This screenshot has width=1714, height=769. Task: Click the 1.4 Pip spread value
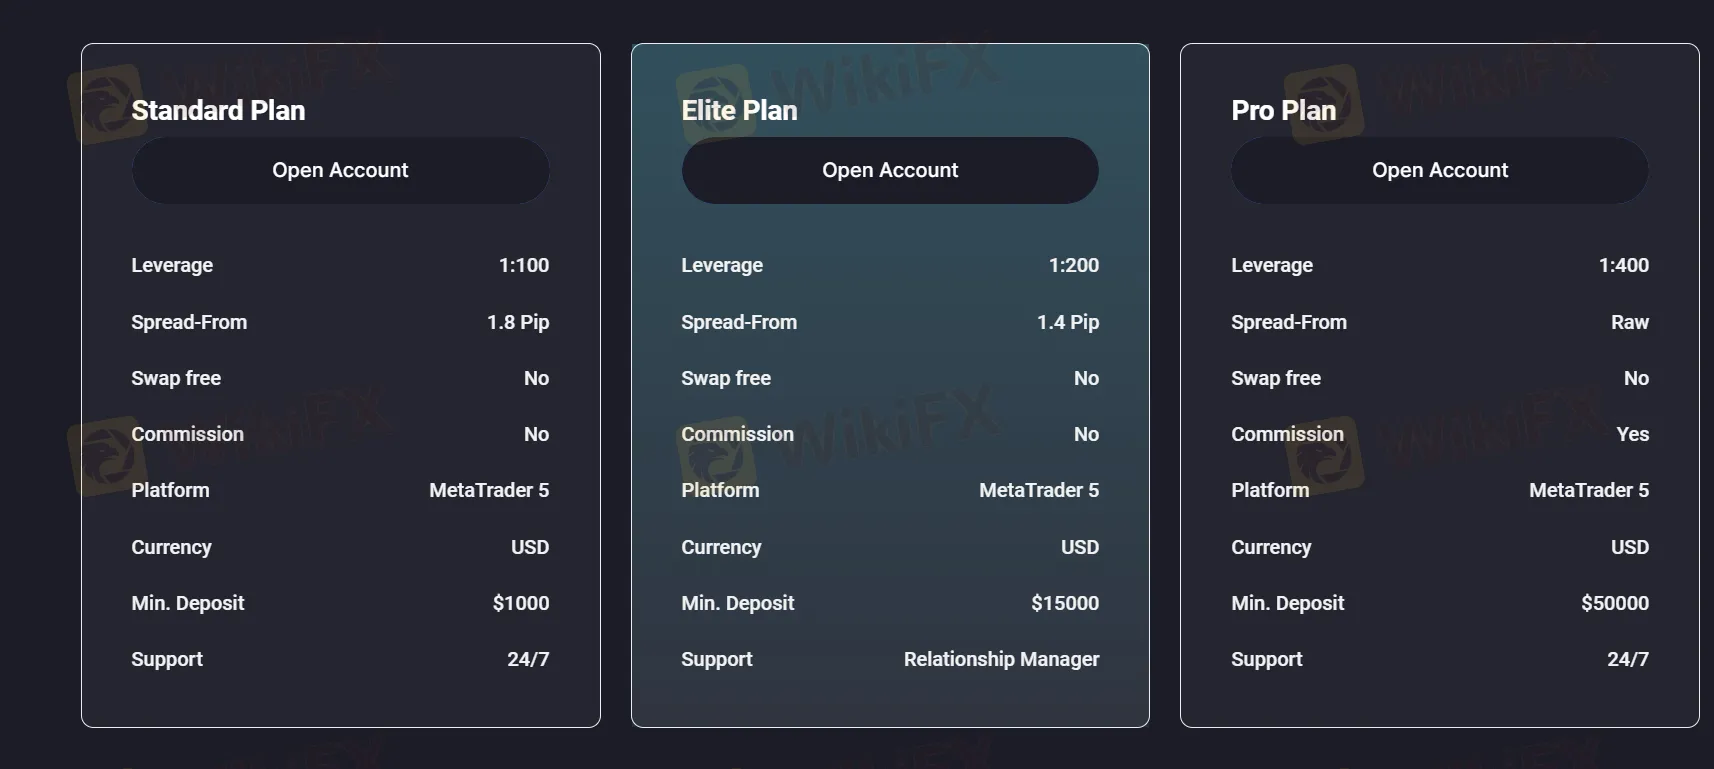click(x=1067, y=322)
